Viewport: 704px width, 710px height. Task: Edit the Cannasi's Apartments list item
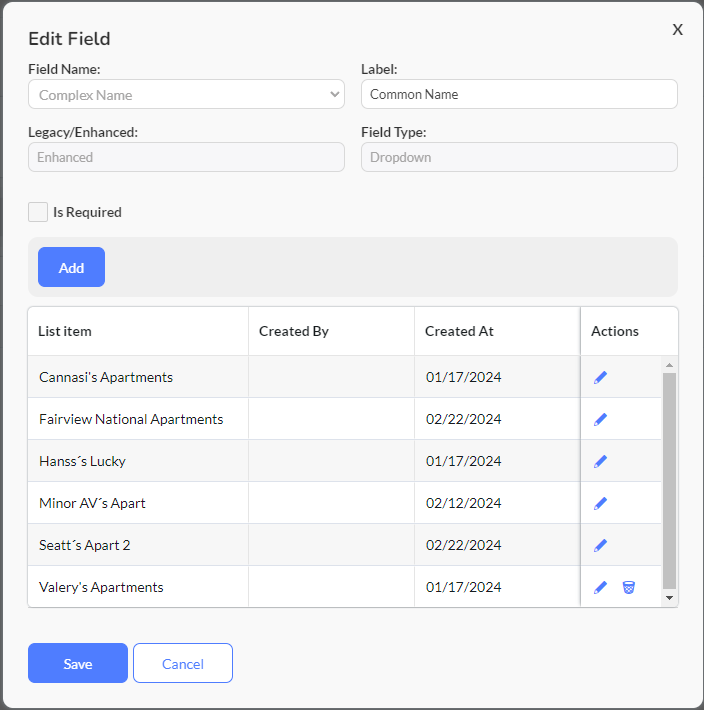[600, 377]
